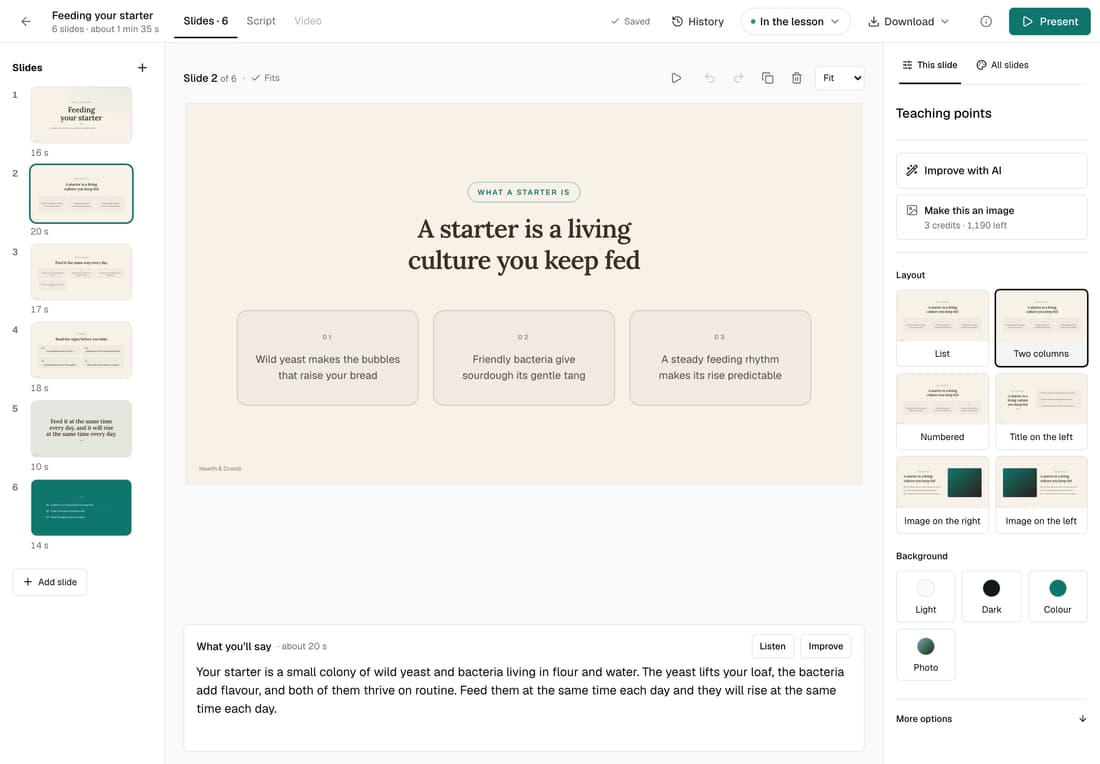
Task: Switch to the Video tab
Action: pos(308,21)
